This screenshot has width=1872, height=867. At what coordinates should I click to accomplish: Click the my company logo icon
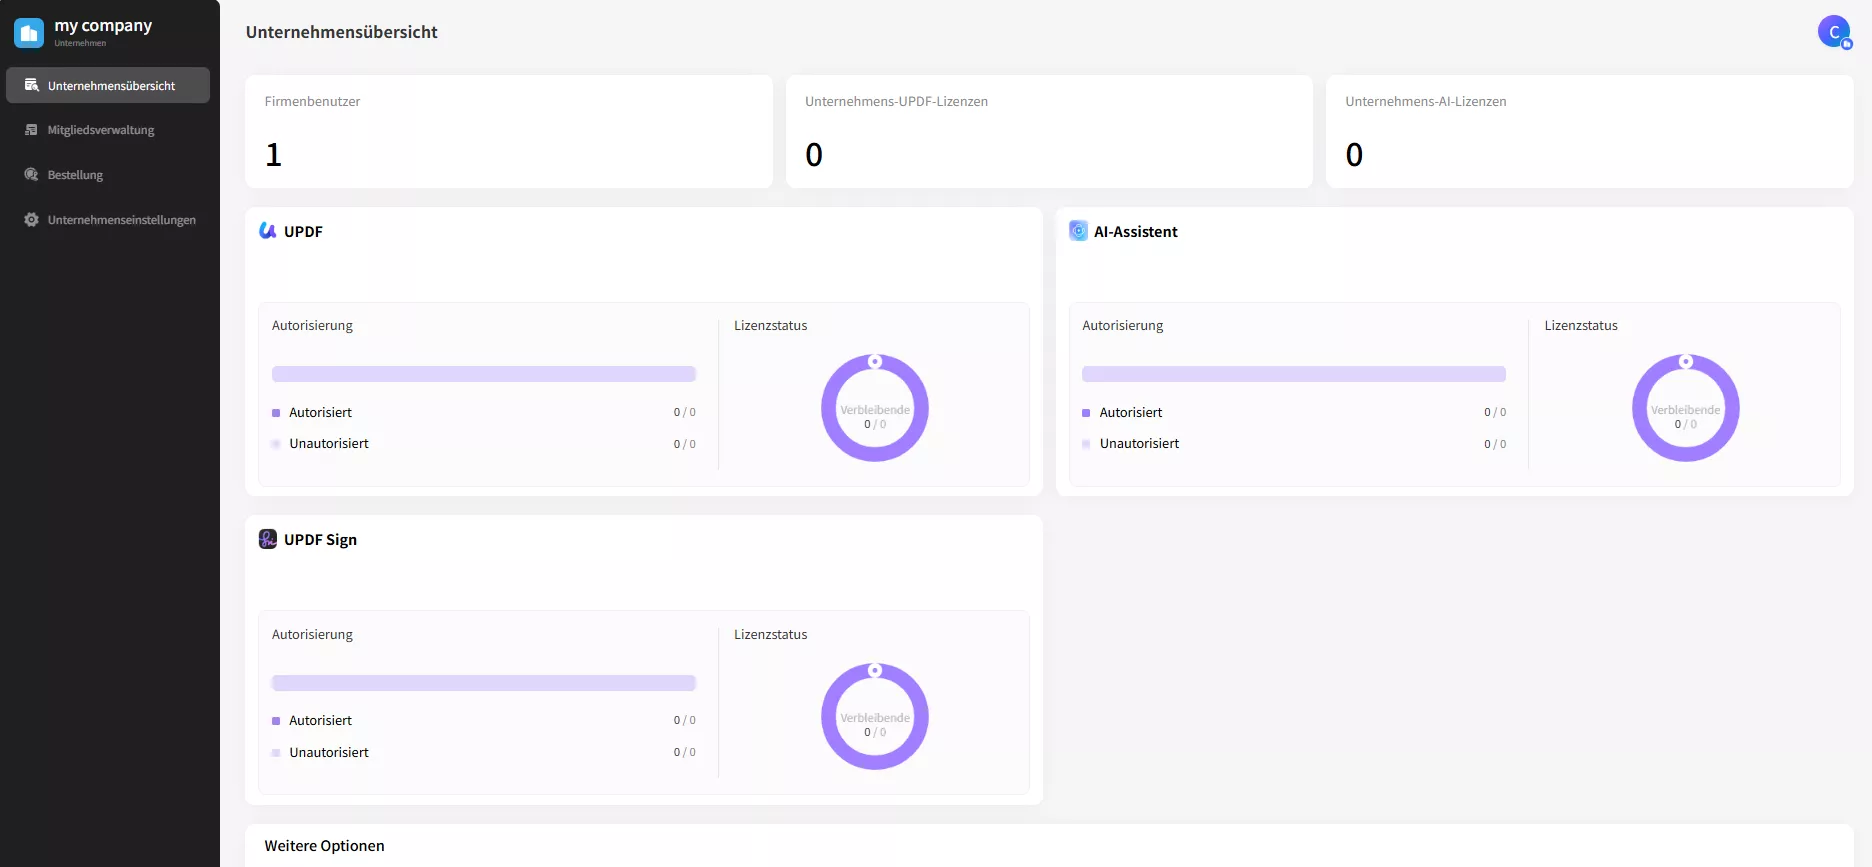(29, 33)
